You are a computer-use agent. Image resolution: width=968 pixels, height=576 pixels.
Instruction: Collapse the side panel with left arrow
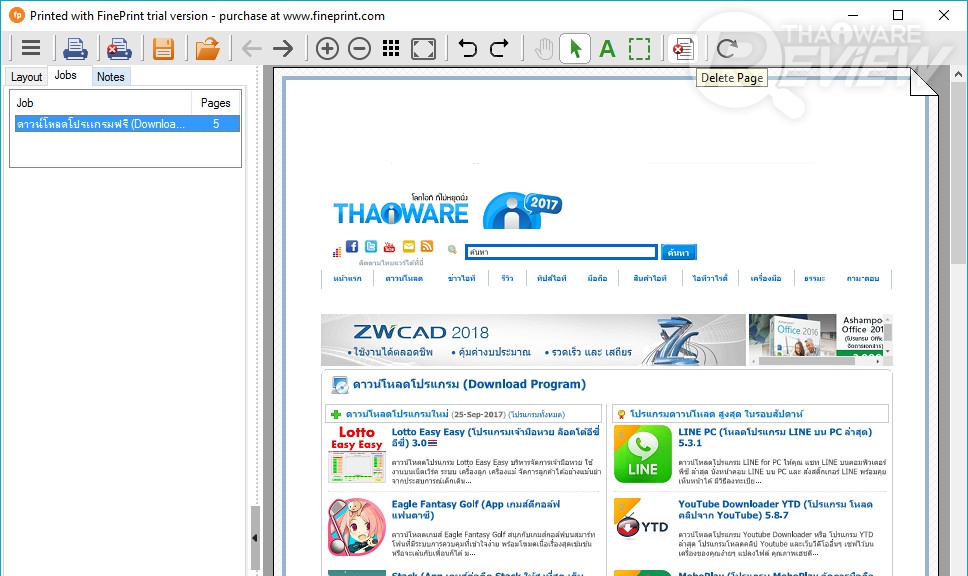[x=255, y=538]
